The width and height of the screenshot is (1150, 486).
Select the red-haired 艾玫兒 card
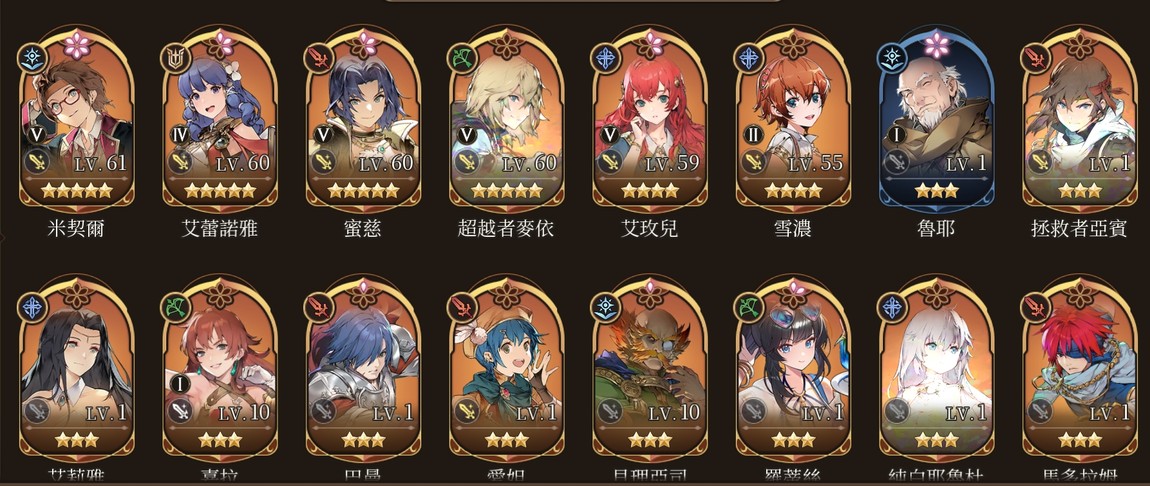click(x=650, y=121)
